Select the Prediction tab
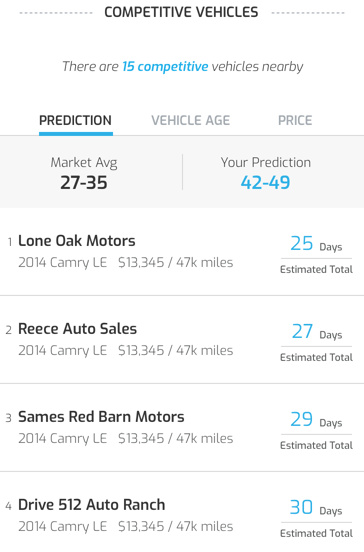 pyautogui.click(x=75, y=120)
